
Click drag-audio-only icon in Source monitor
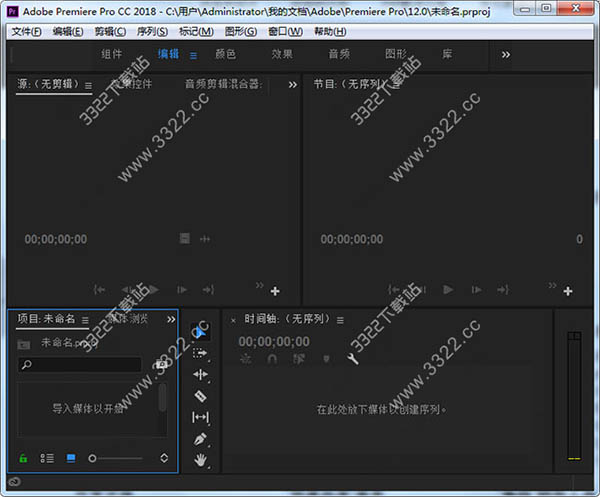click(x=205, y=239)
